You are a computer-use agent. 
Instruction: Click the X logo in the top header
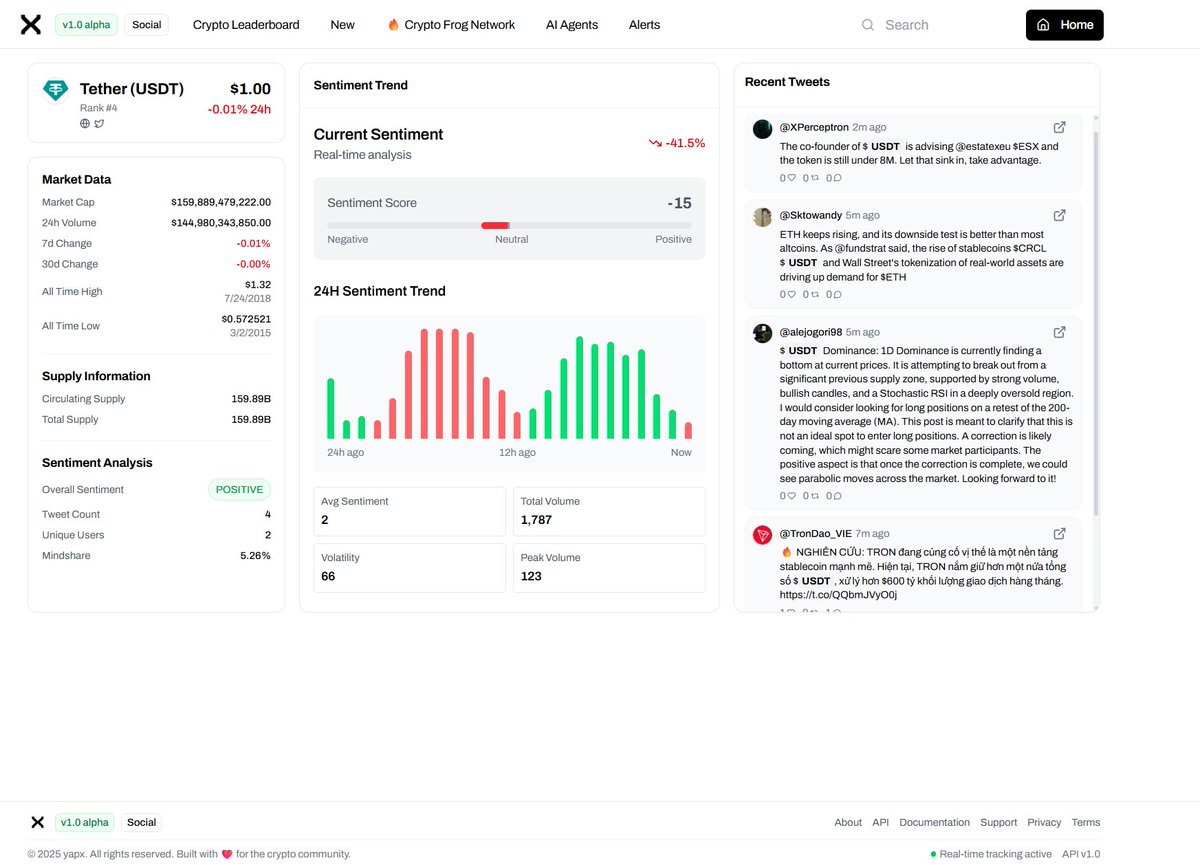pyautogui.click(x=31, y=25)
